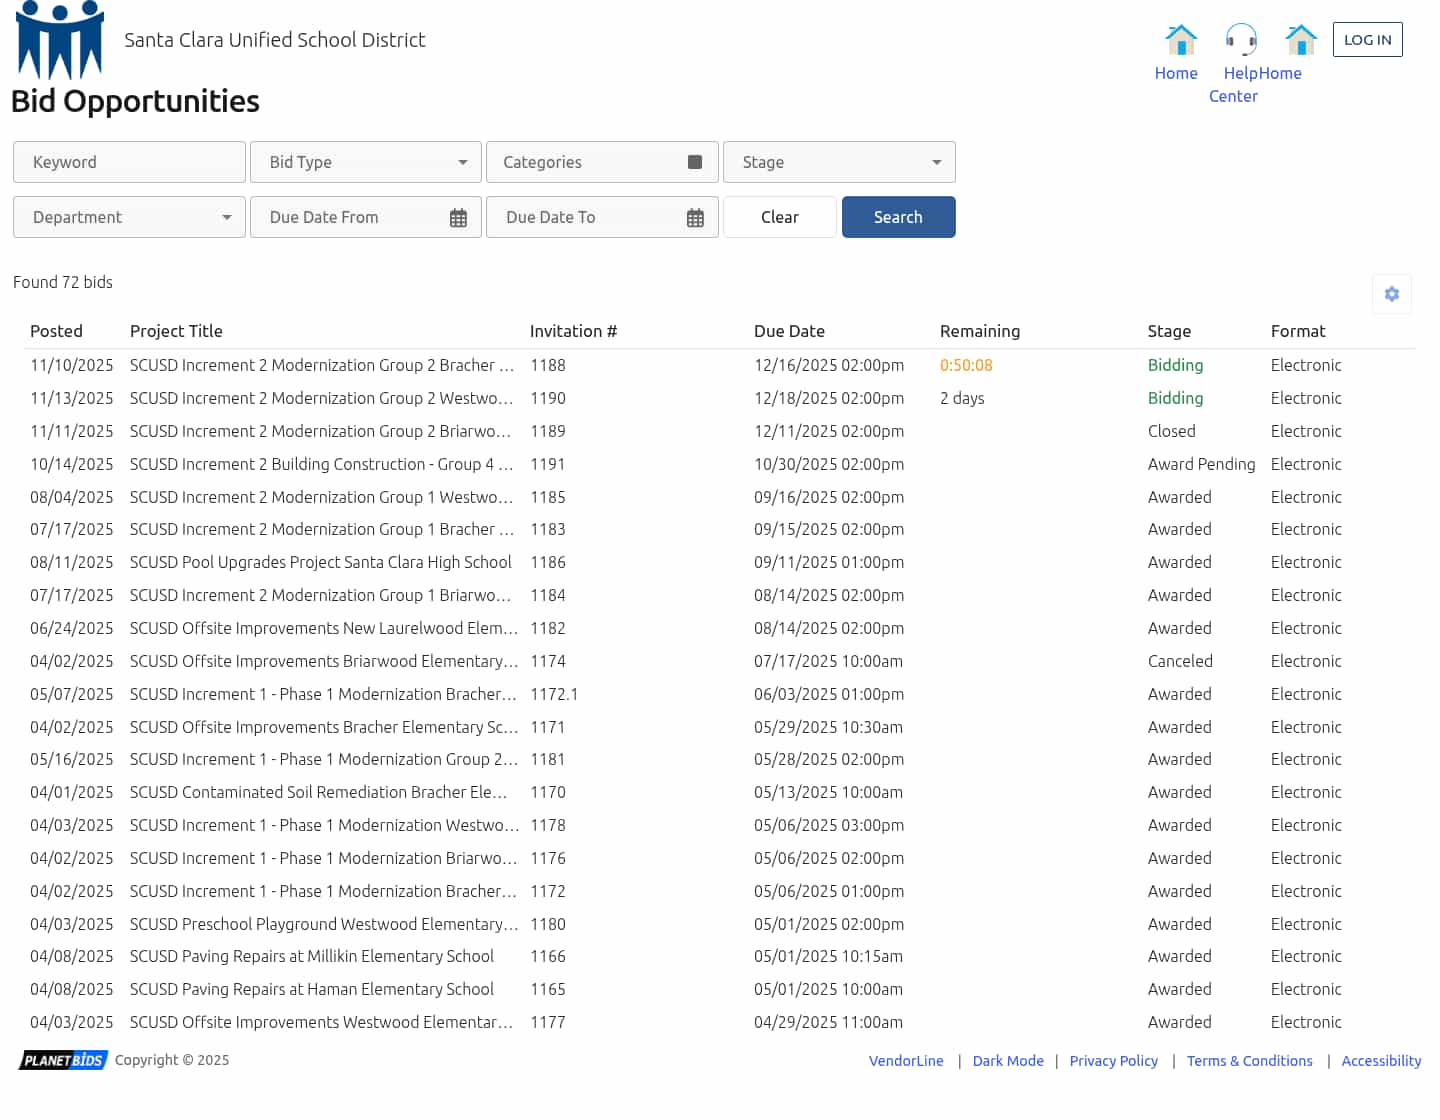1440x1120 pixels.
Task: Open the Due Date From calendar icon
Action: click(x=458, y=218)
